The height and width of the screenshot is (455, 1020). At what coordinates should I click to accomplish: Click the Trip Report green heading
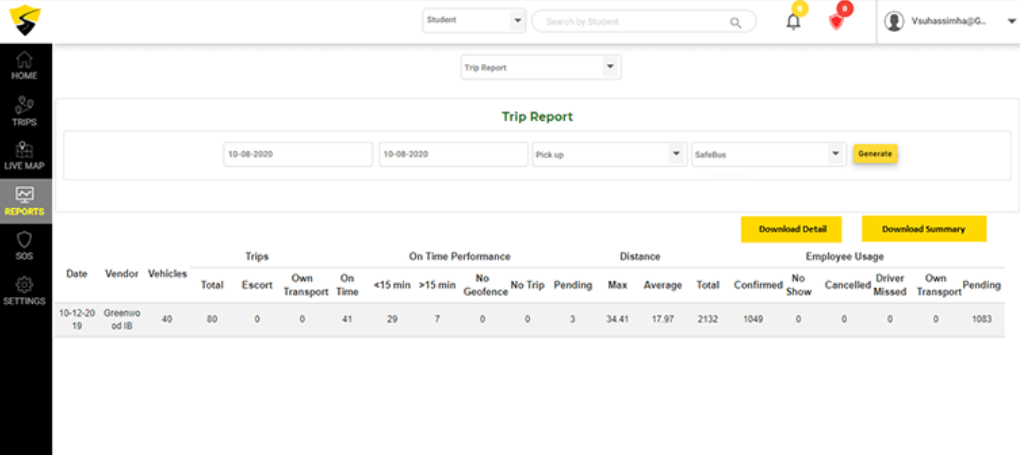pyautogui.click(x=537, y=117)
